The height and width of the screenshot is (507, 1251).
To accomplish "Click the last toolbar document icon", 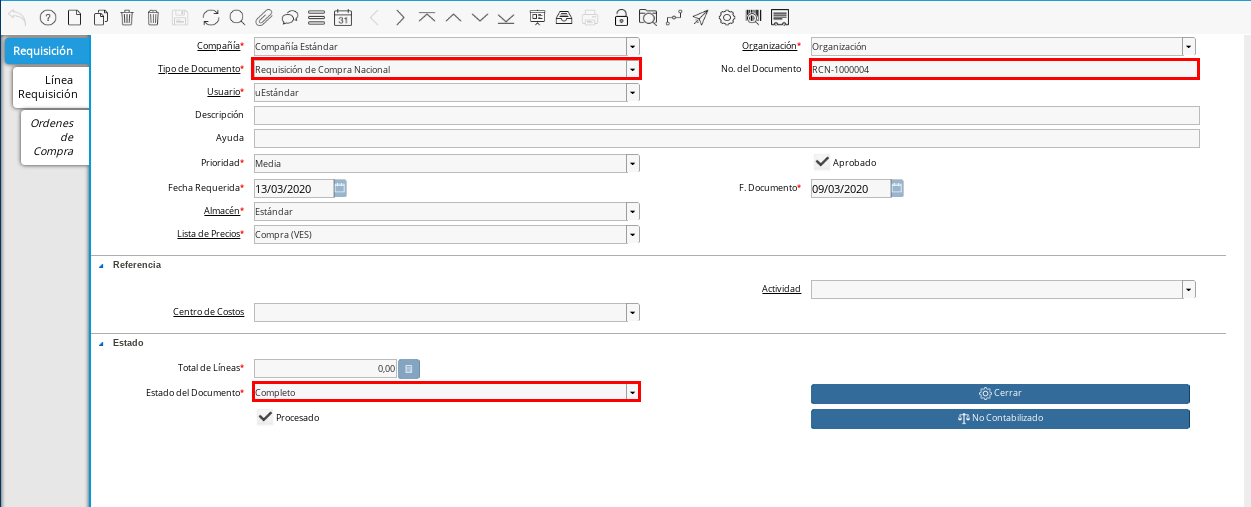I will [x=780, y=17].
